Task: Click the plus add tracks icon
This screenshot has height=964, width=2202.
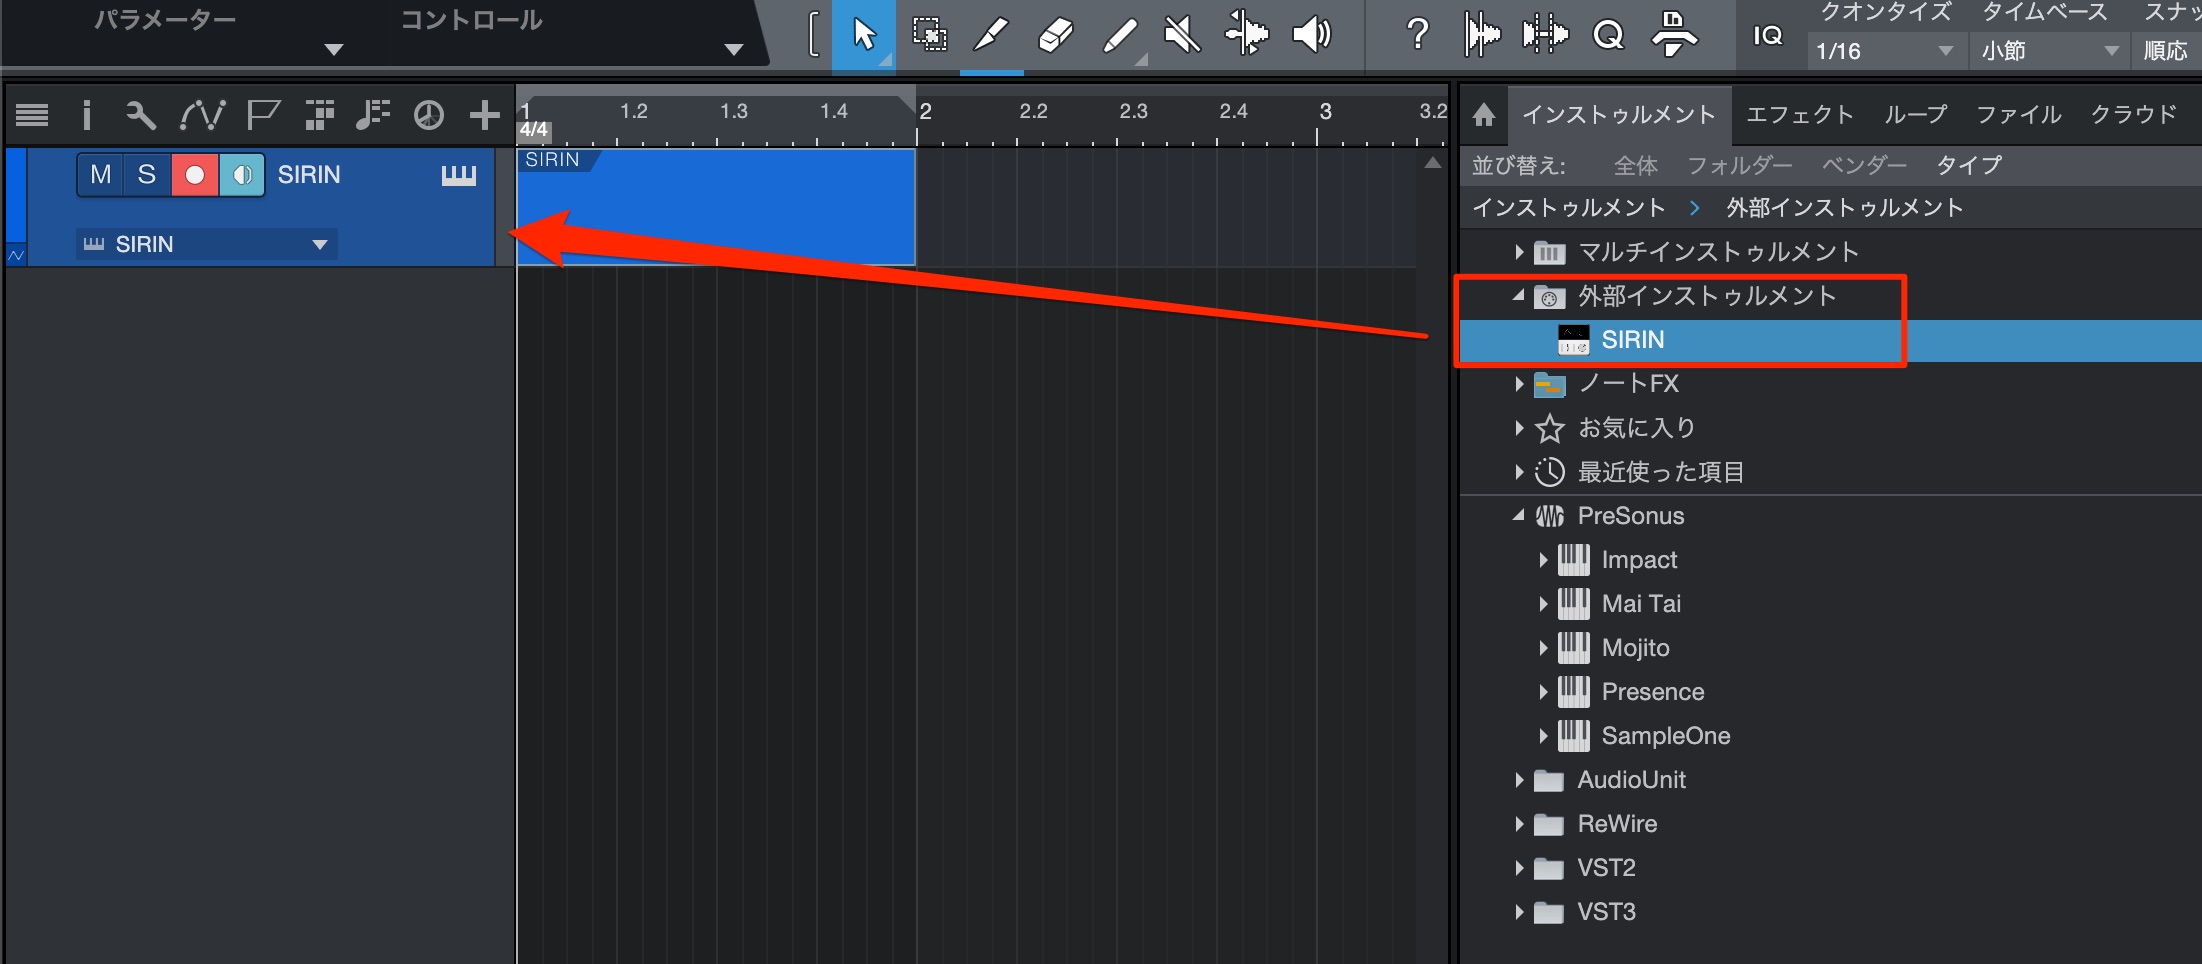Action: [485, 115]
